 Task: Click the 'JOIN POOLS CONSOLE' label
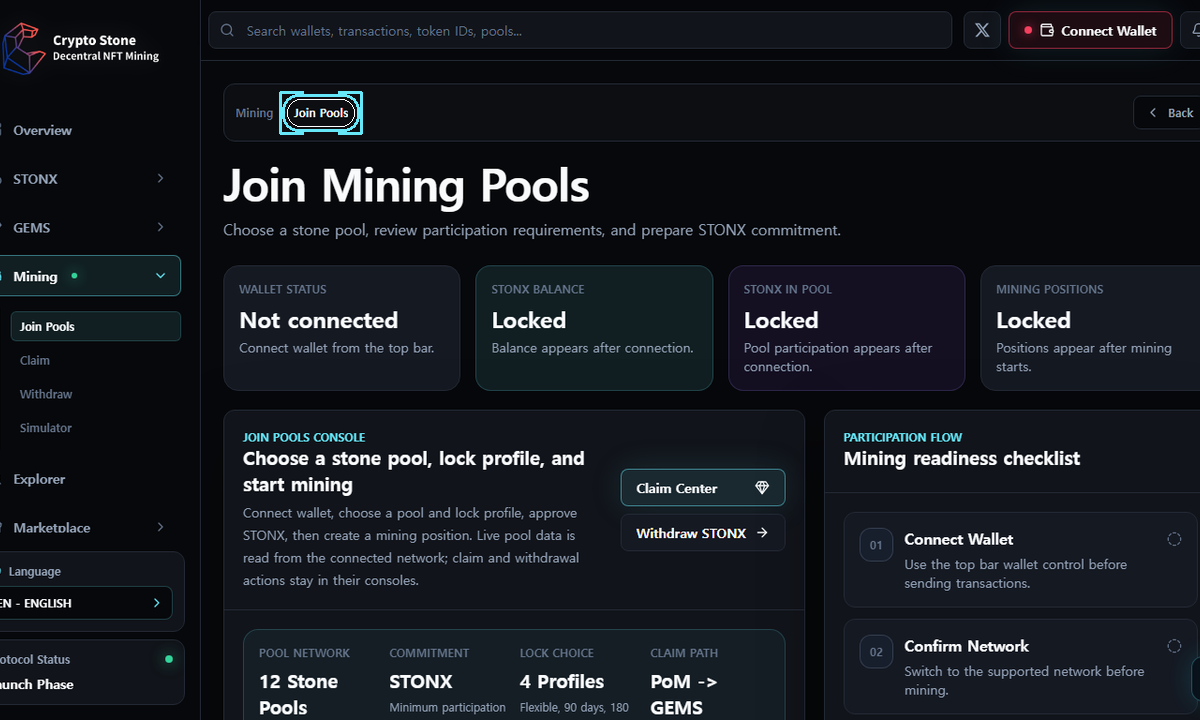pos(304,438)
